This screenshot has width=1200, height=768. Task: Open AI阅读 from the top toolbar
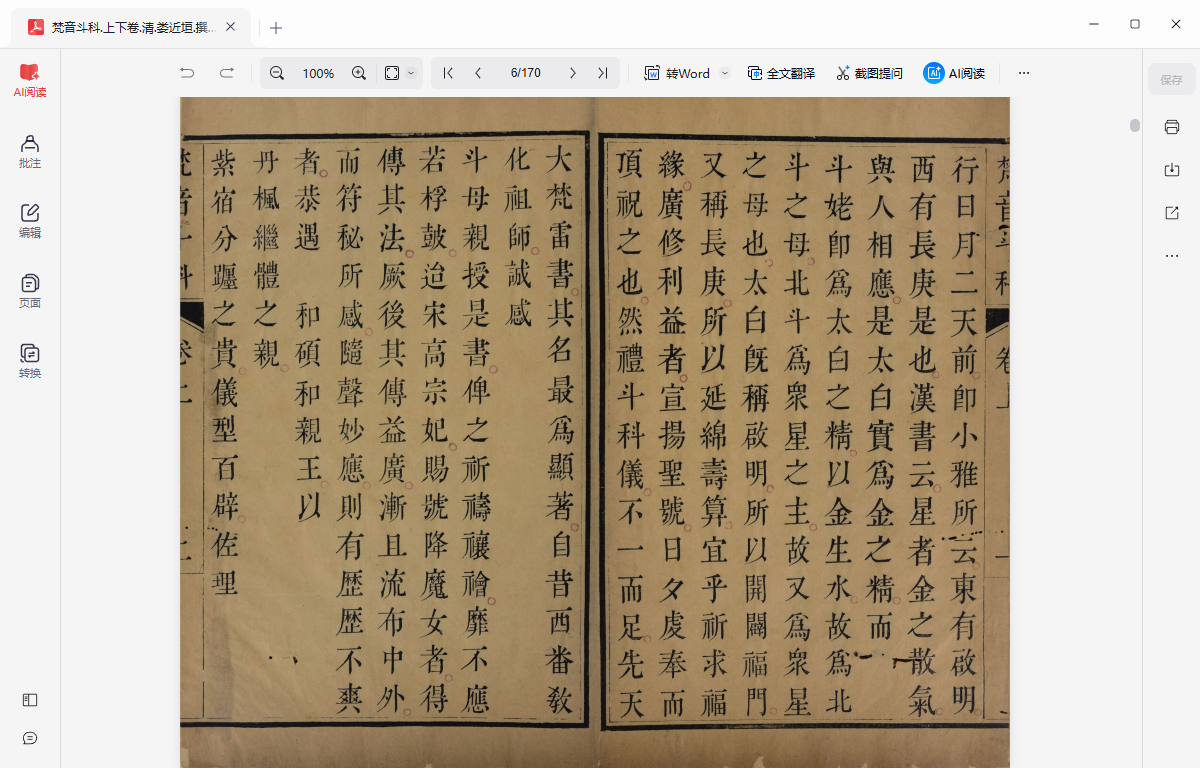click(954, 73)
